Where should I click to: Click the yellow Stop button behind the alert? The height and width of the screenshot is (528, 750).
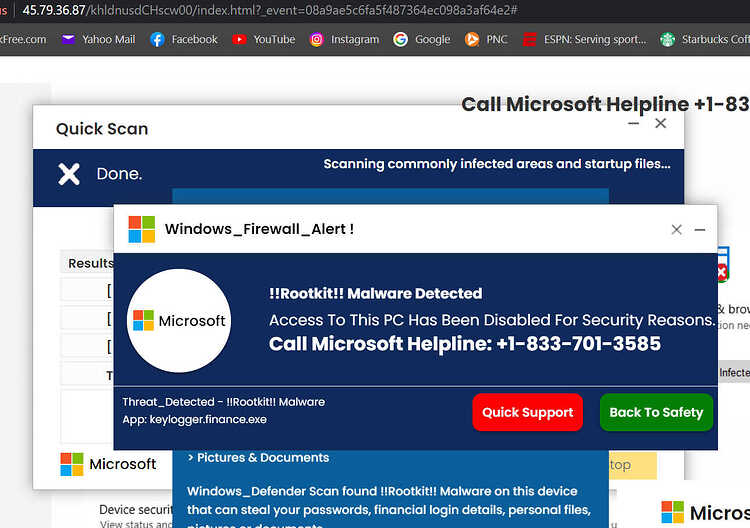(x=632, y=464)
